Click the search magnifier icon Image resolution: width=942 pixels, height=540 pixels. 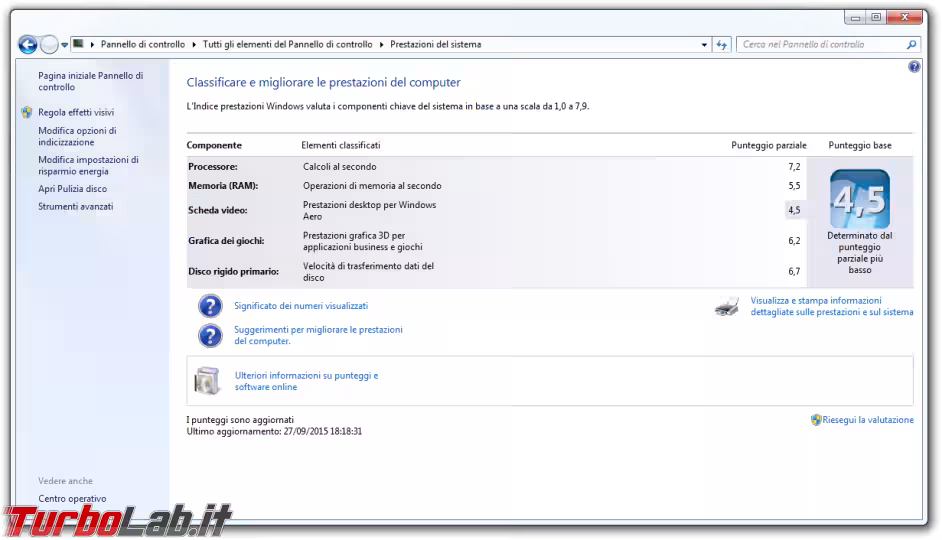click(x=911, y=45)
